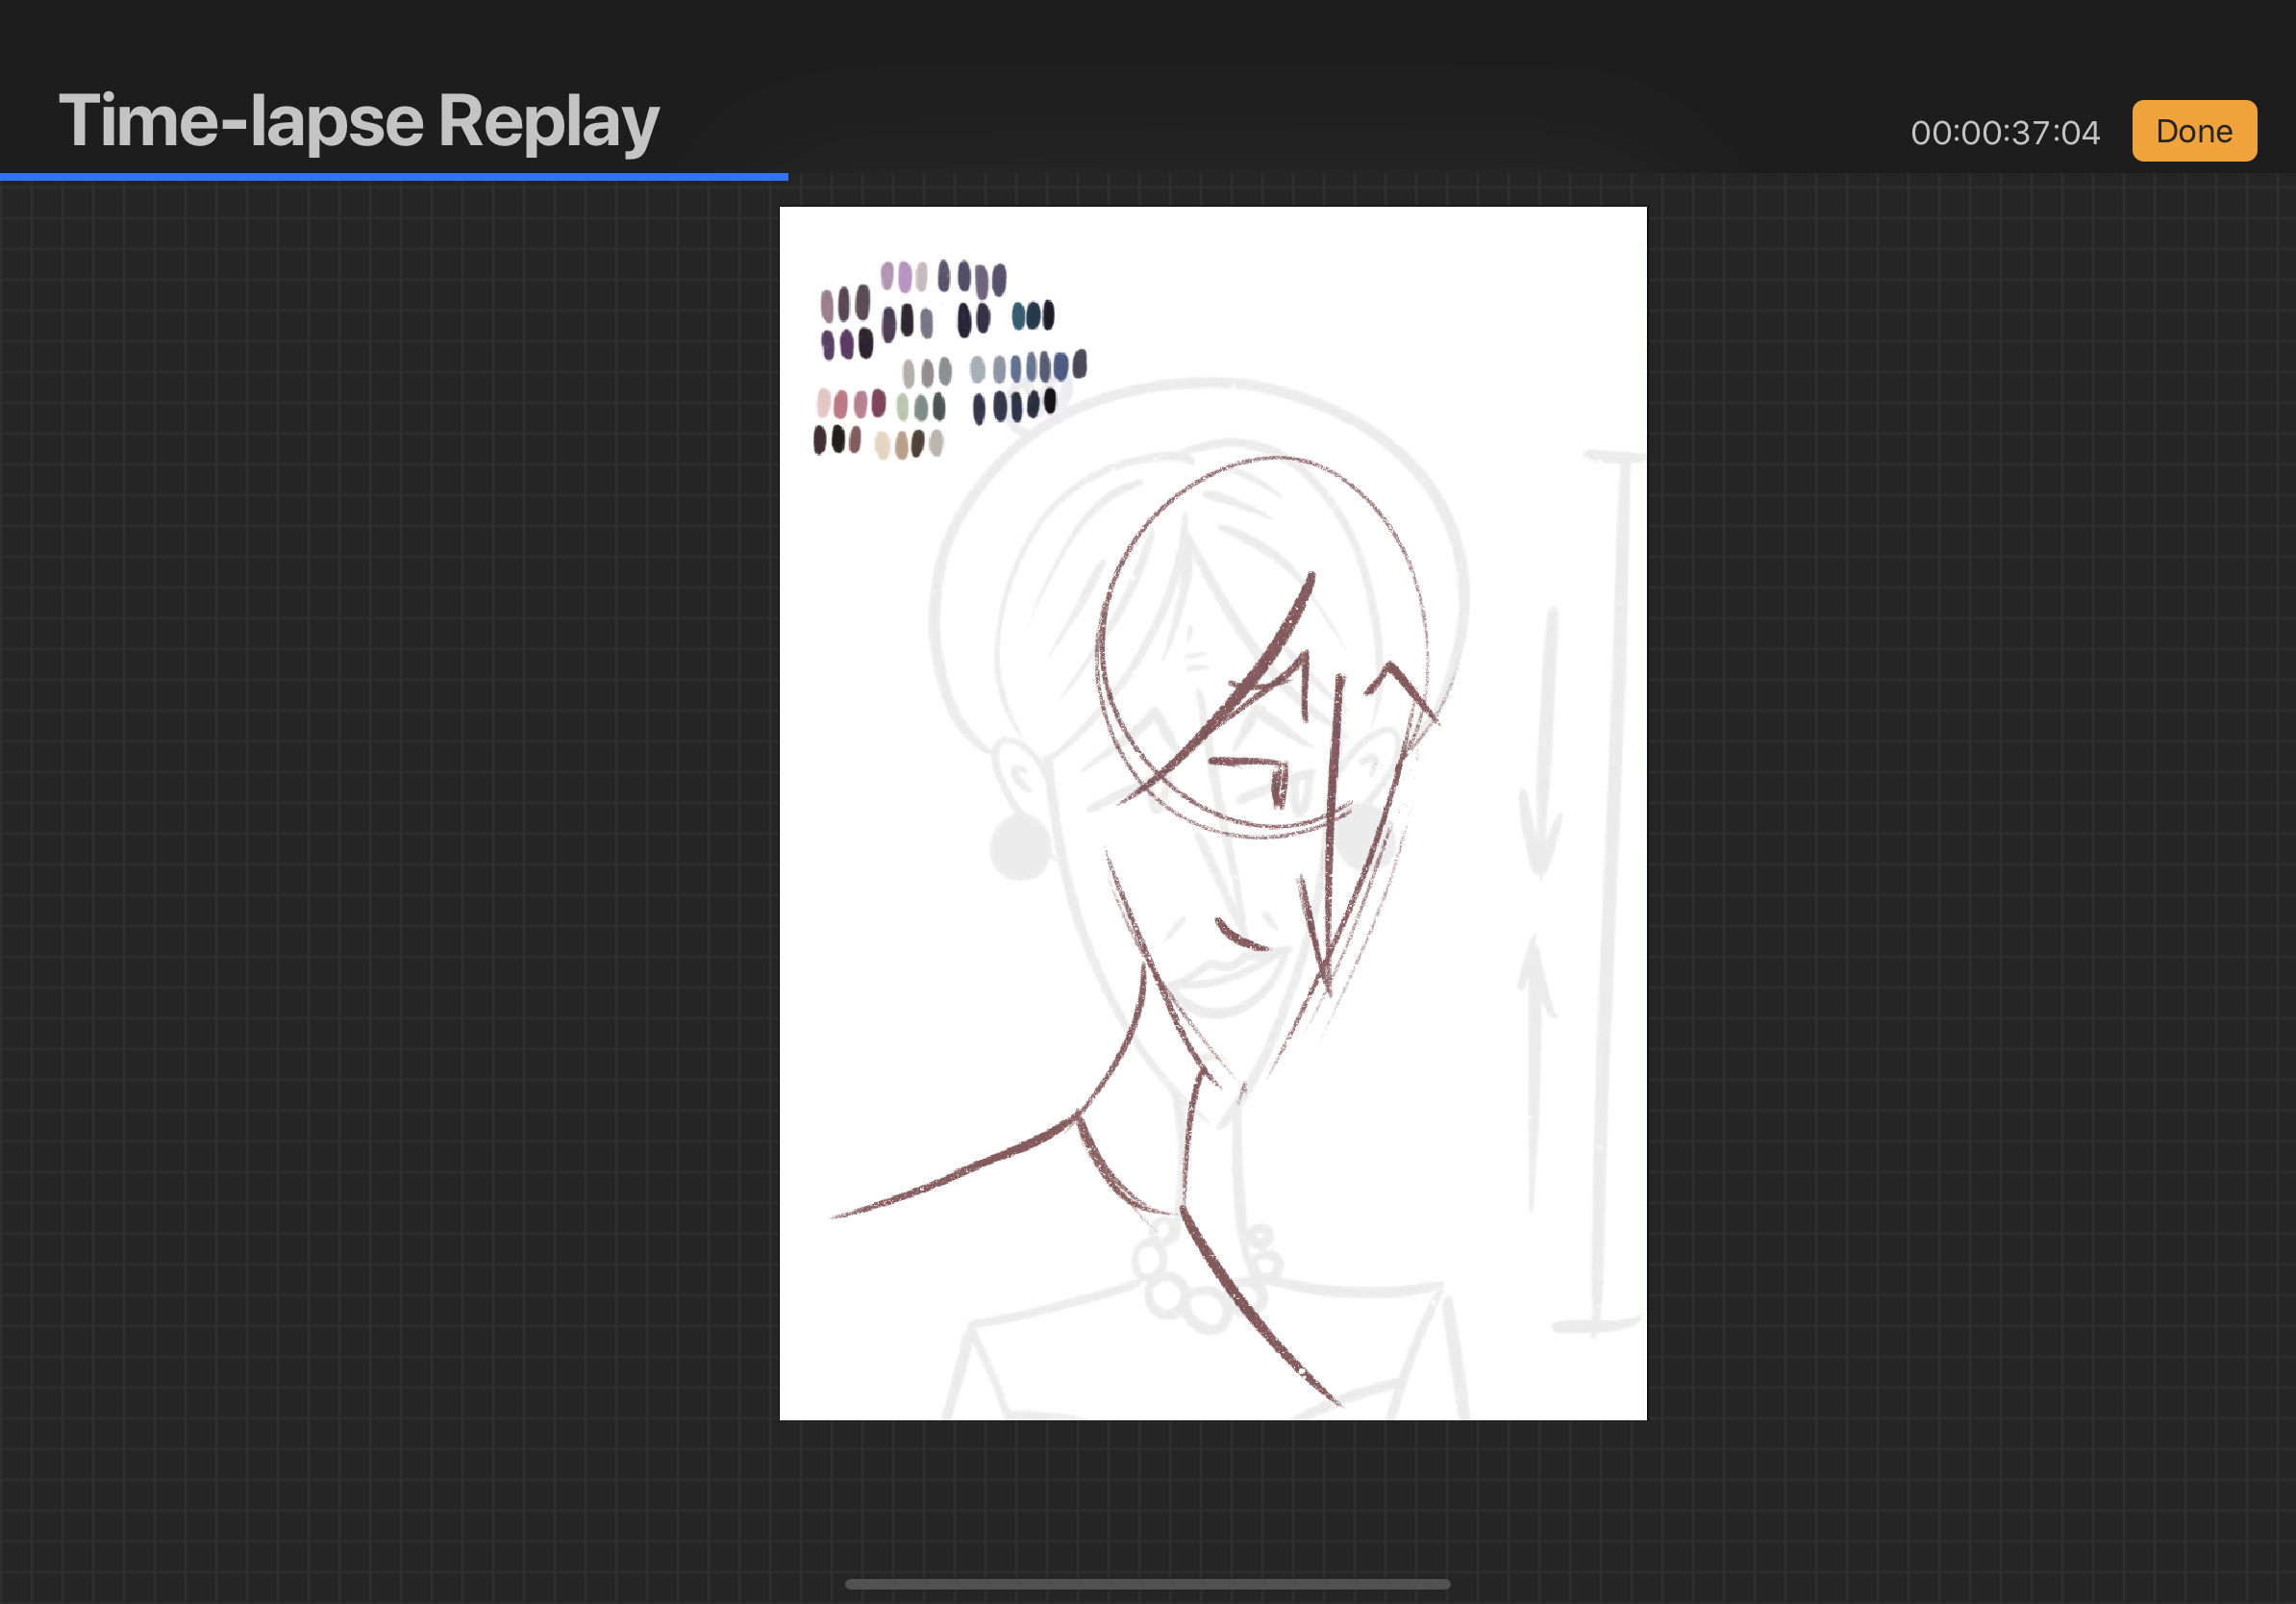Select the cobalt blue swatch in the blue row
The width and height of the screenshot is (2296, 1604).
pyautogui.click(x=1060, y=366)
